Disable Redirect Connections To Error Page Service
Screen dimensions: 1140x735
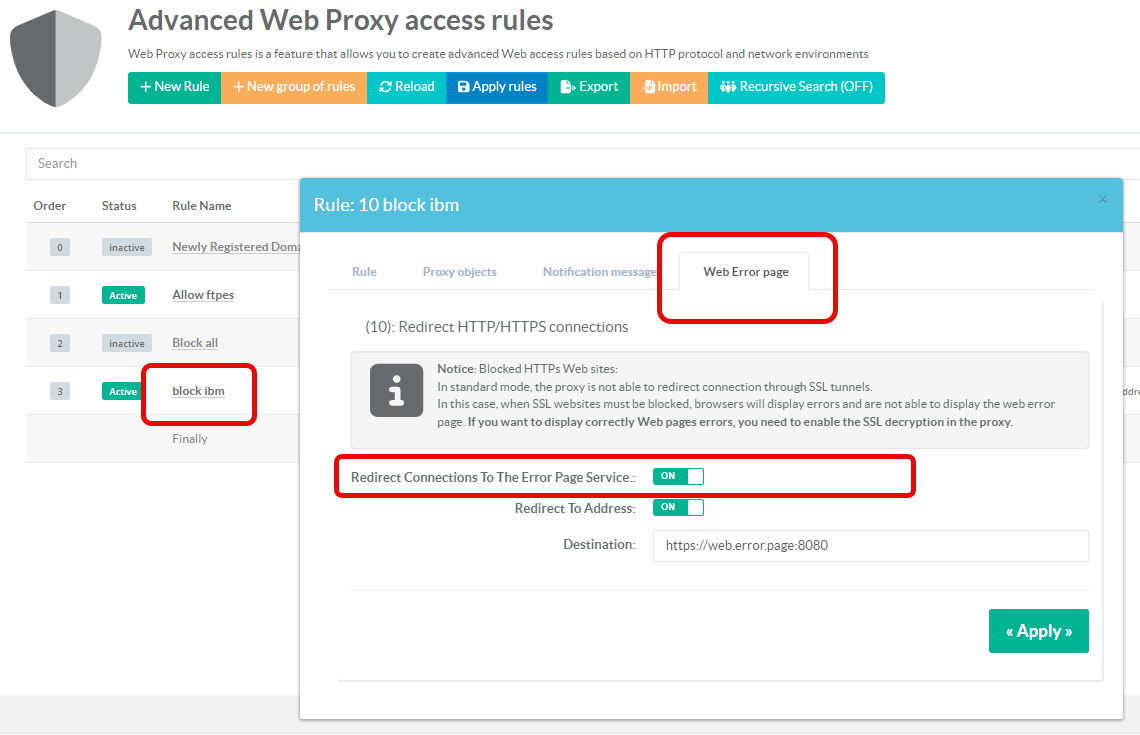click(x=678, y=477)
